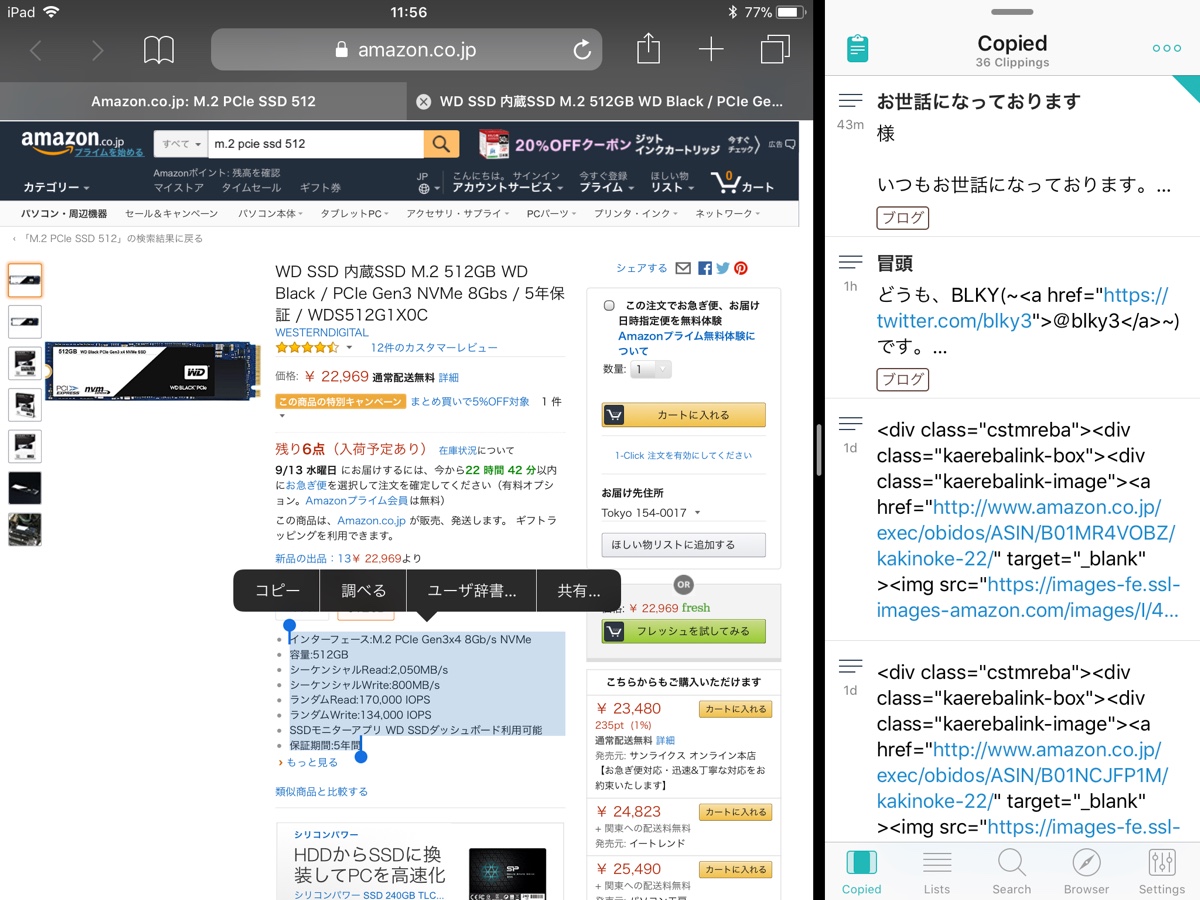Choose ユーザ辞書 in the selection popup

(x=471, y=591)
